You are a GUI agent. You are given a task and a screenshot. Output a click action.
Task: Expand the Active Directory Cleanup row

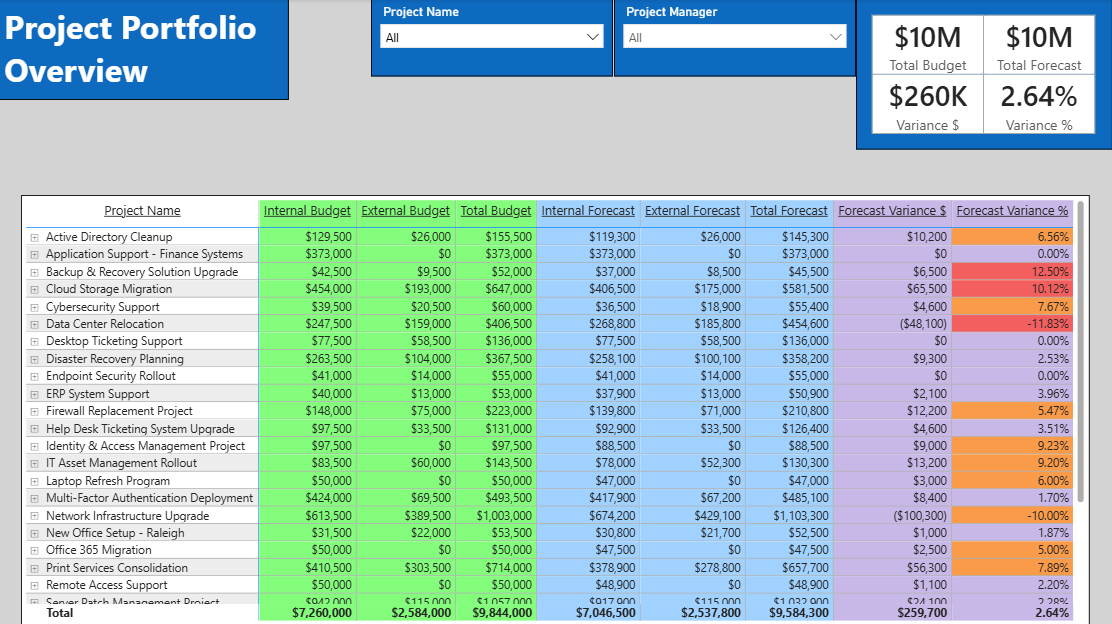[34, 238]
